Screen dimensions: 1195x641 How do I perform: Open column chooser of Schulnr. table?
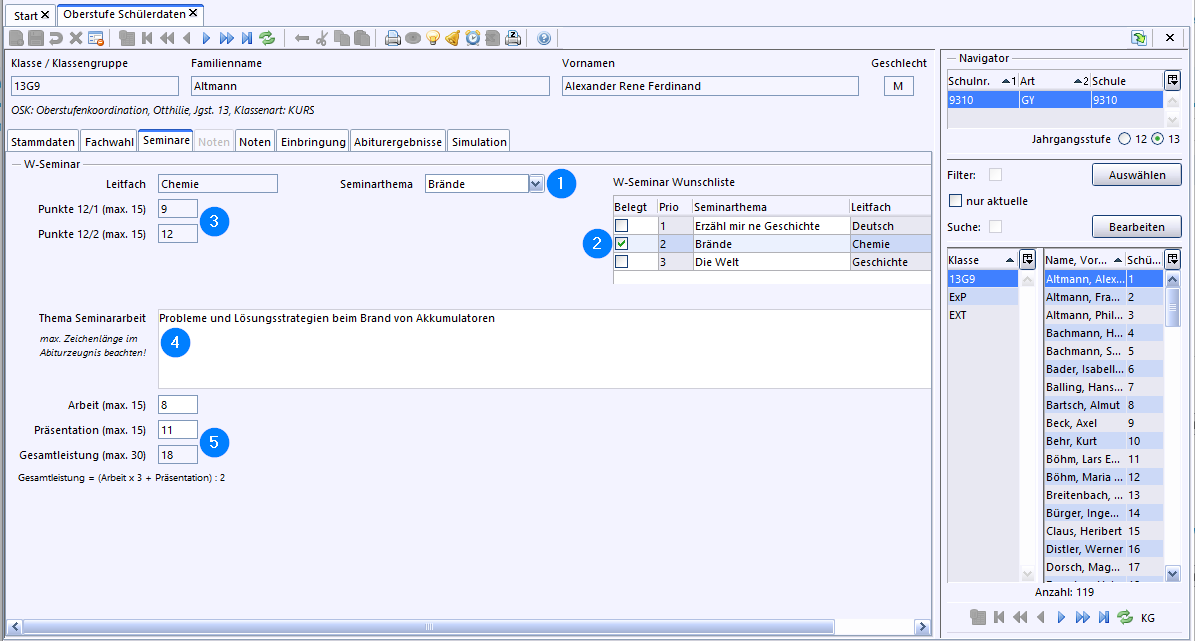coord(1172,80)
